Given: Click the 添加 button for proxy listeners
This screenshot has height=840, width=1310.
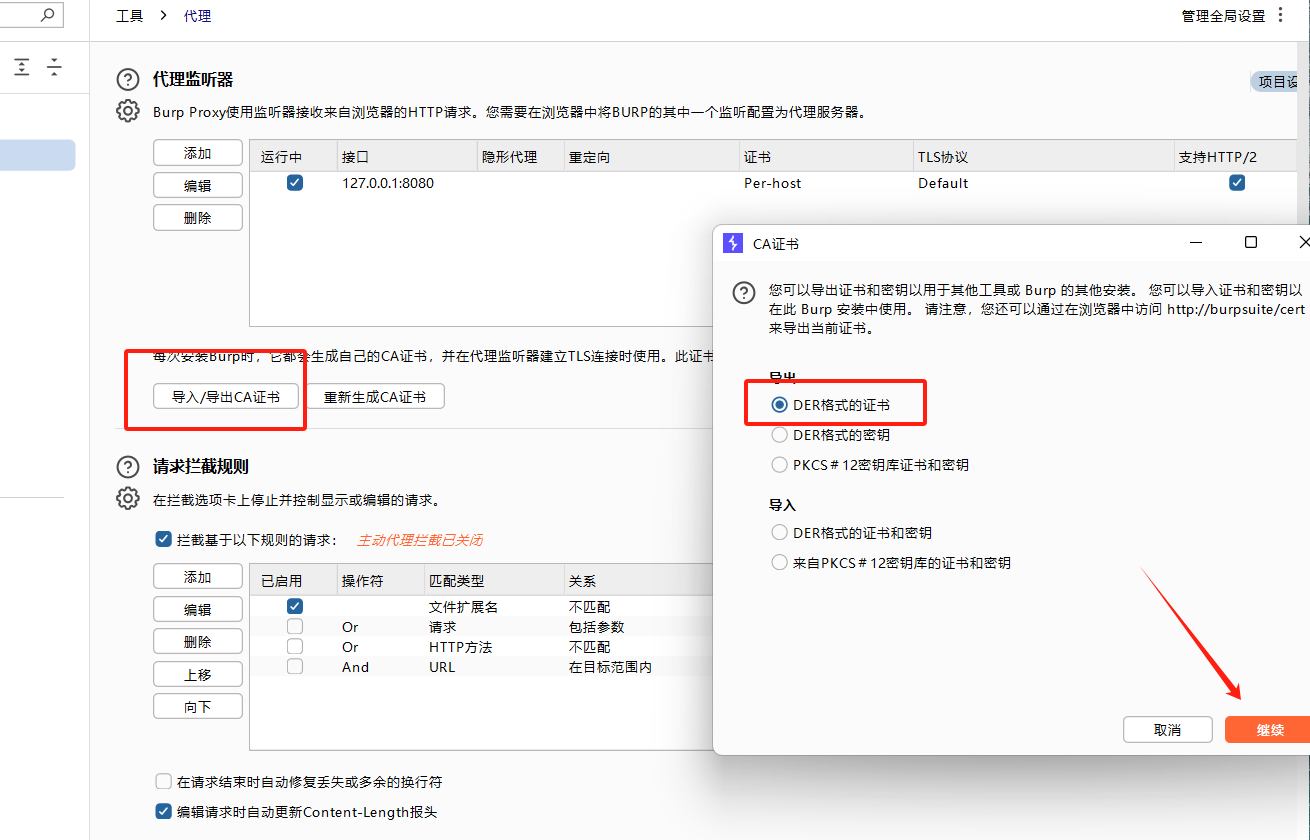Looking at the screenshot, I should click(198, 153).
